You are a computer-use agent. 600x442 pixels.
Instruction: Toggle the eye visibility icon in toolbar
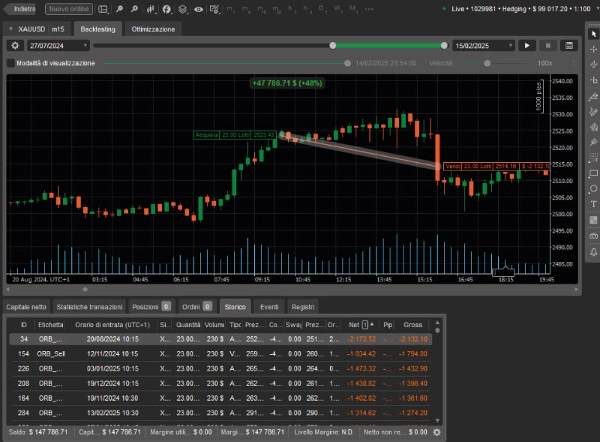pyautogui.click(x=200, y=9)
